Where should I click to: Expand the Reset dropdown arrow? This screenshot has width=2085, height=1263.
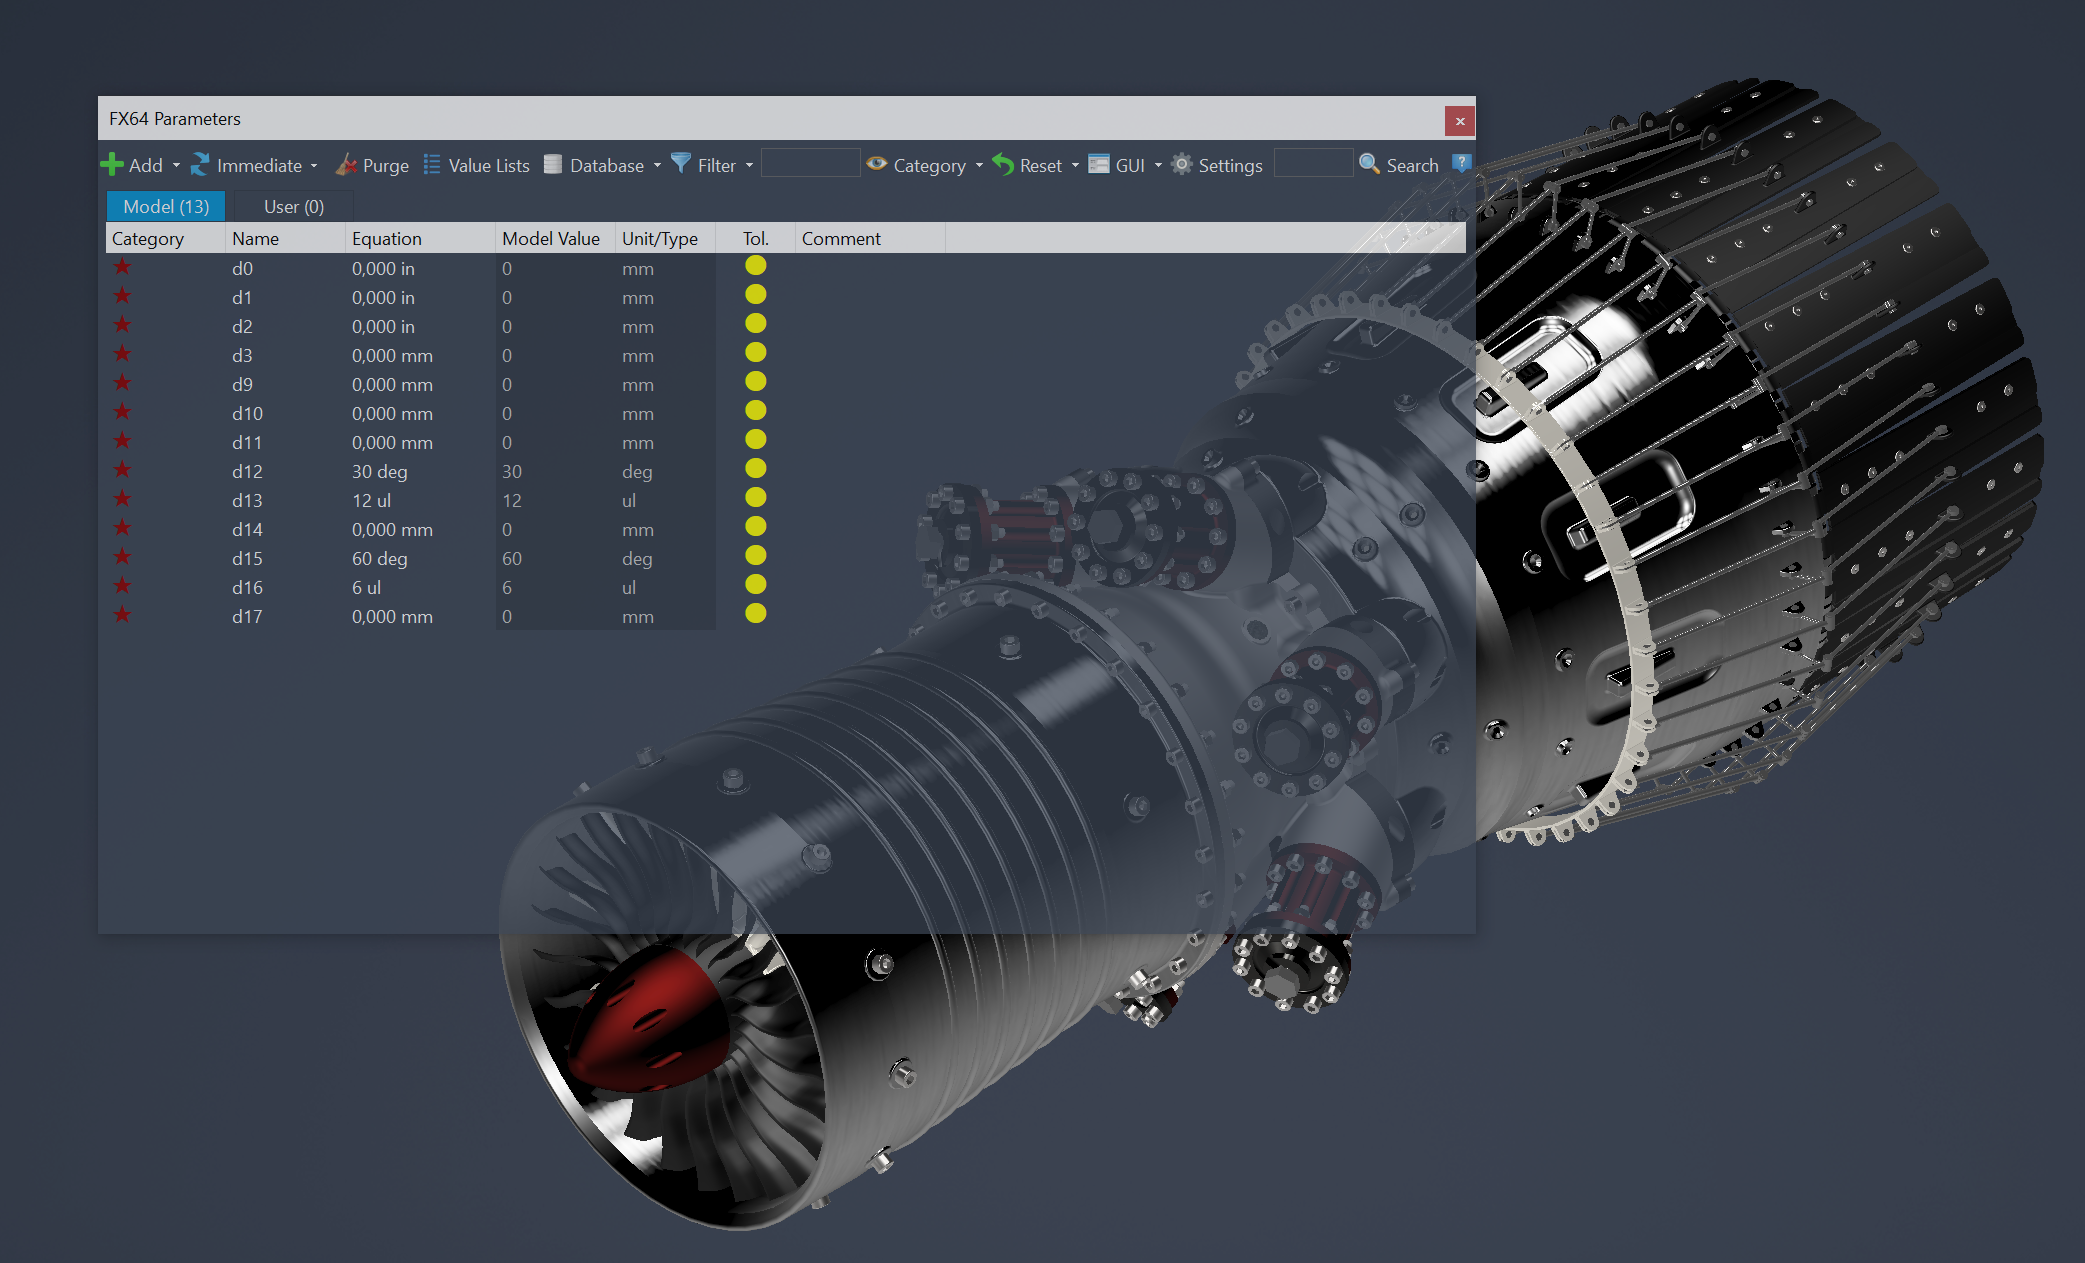(1075, 166)
